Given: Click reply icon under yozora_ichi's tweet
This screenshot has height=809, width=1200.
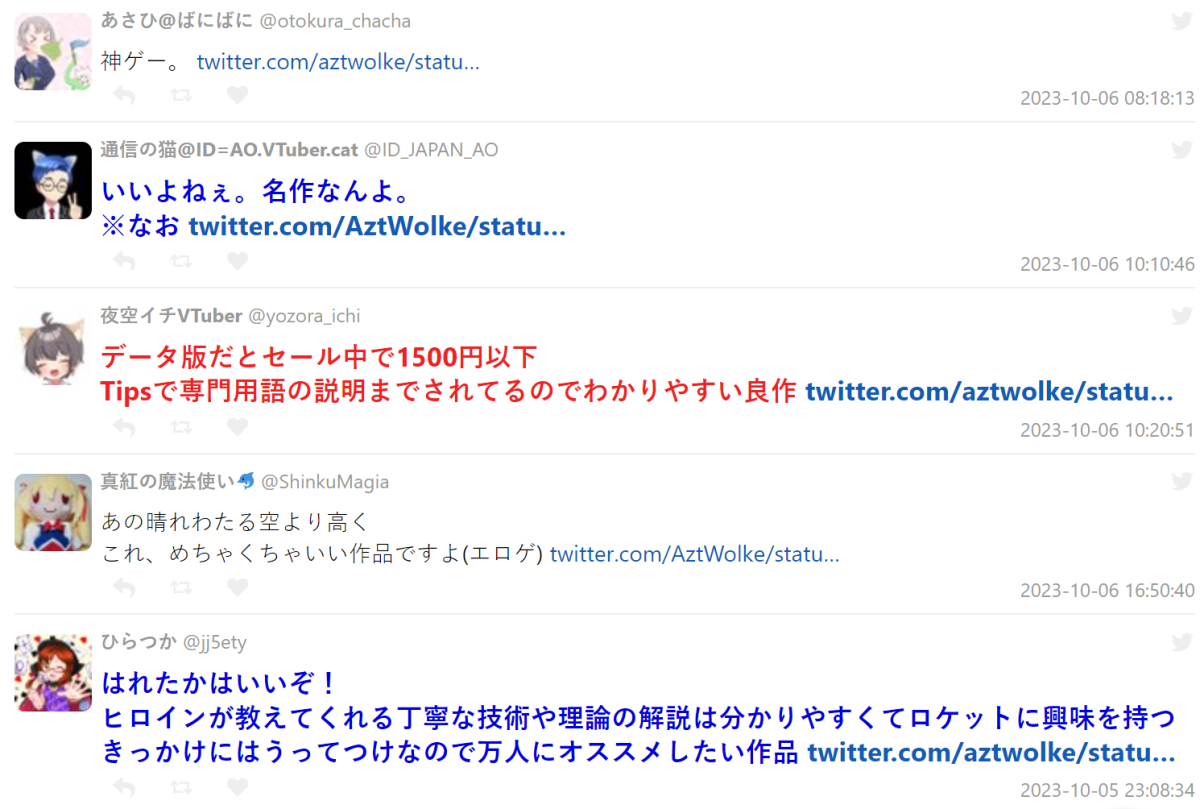Looking at the screenshot, I should 124,427.
